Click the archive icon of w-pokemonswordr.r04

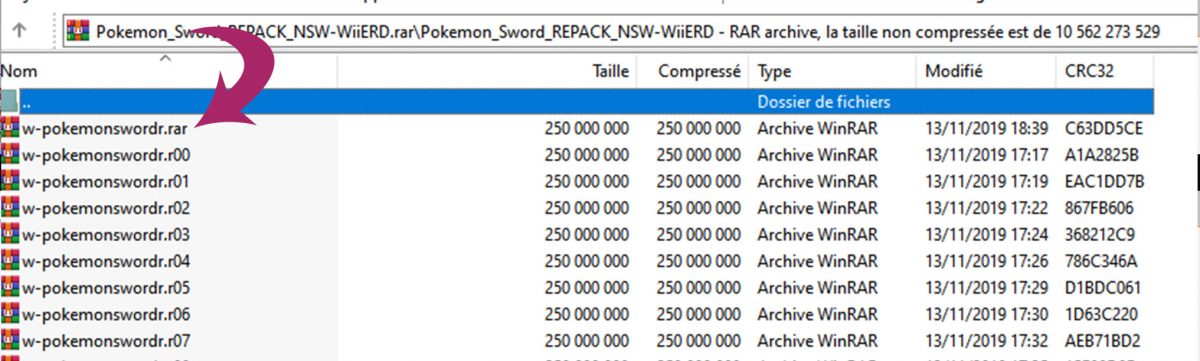tap(10, 261)
